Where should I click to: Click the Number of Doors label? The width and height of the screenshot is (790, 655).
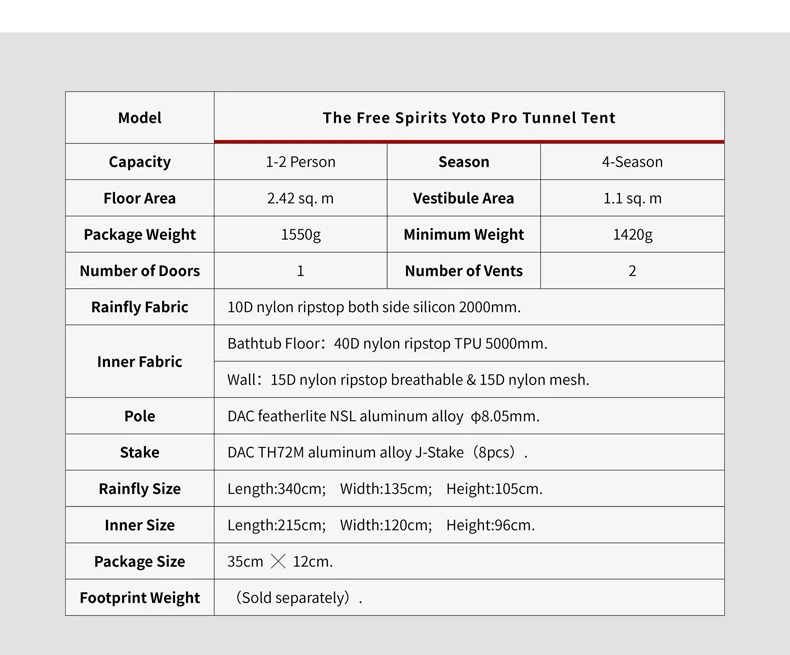click(140, 271)
